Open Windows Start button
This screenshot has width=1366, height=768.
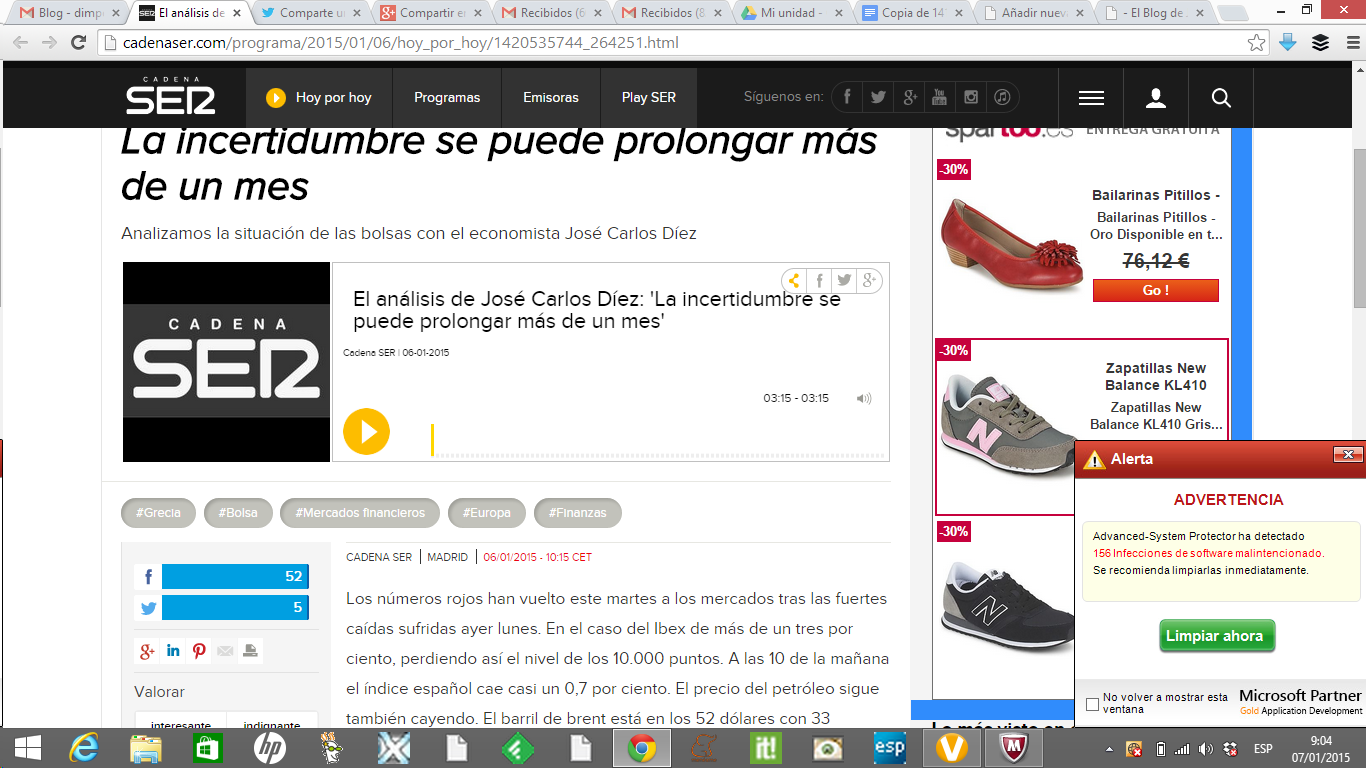coord(27,748)
